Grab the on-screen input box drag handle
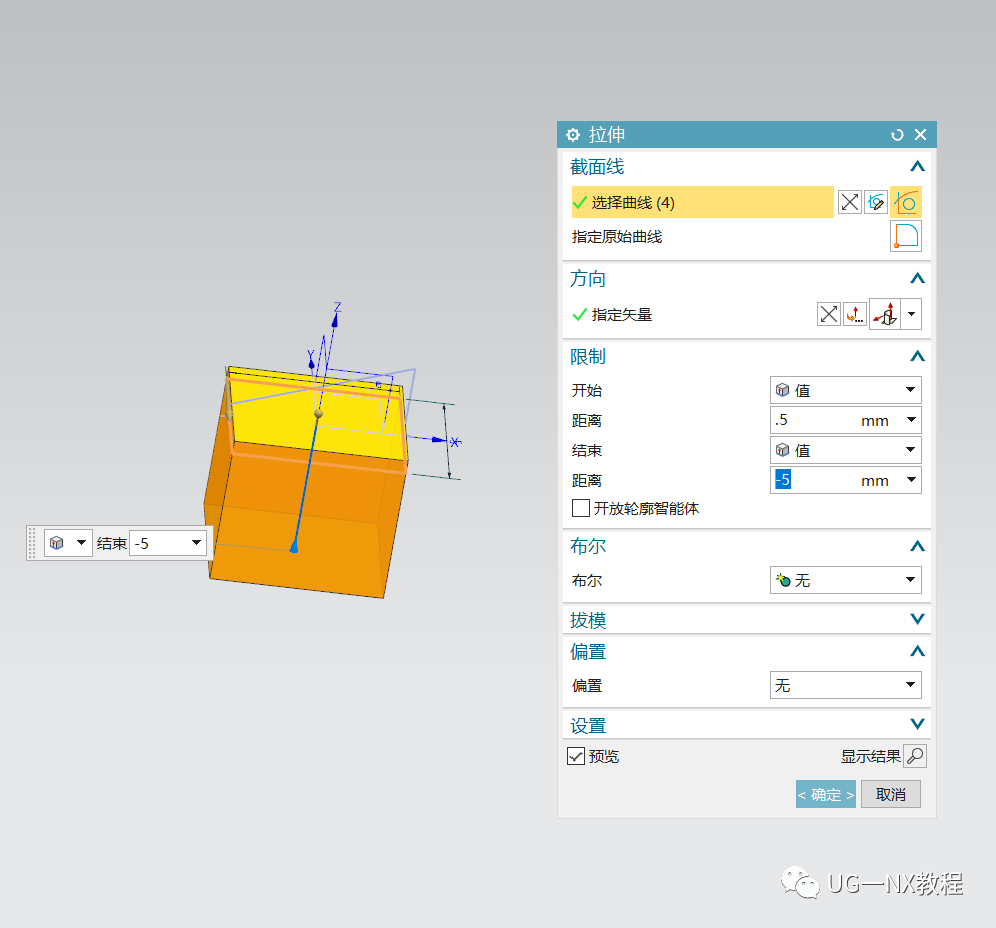 pos(32,543)
